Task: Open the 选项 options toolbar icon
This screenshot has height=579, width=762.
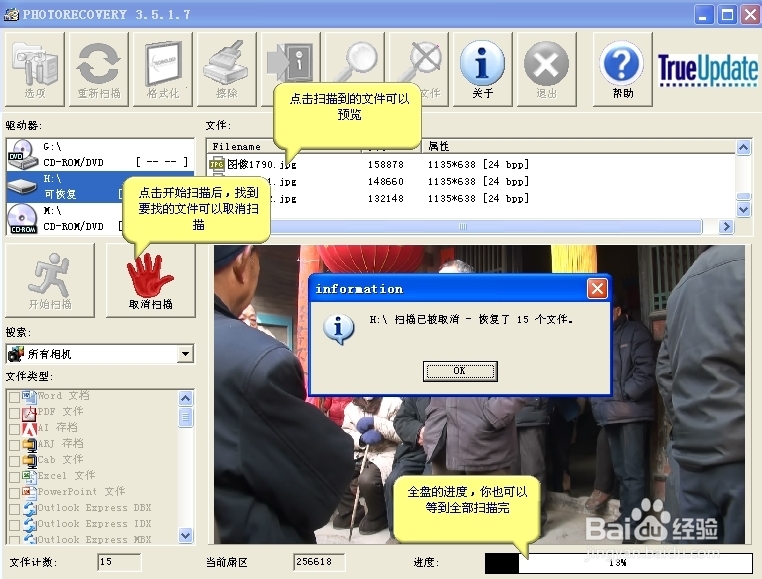Action: coord(35,69)
